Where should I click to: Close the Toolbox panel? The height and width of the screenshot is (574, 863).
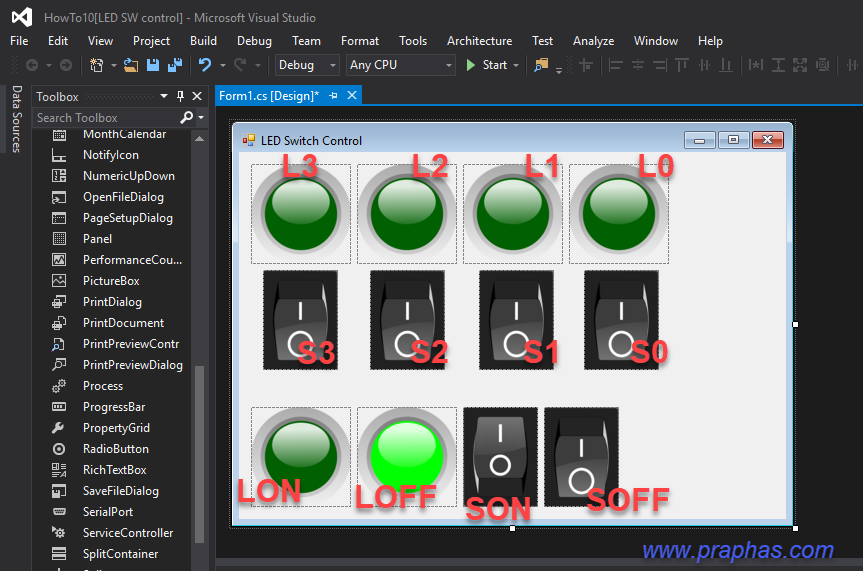click(x=197, y=96)
